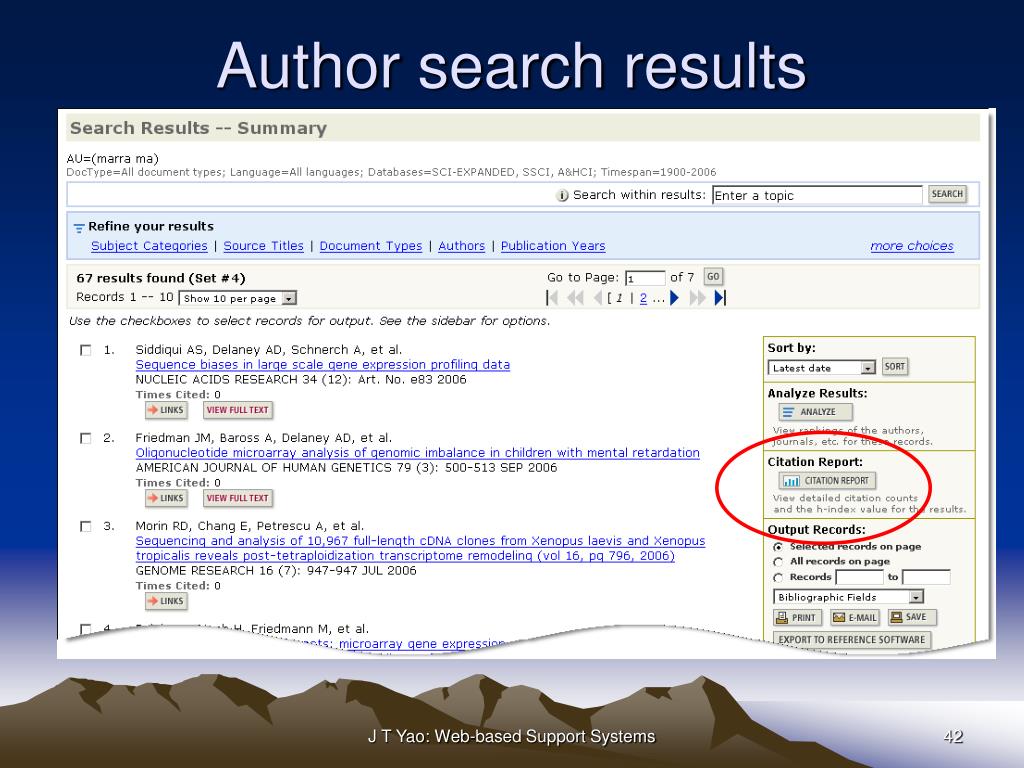
Task: Click '67 results found (Set #4)' text
Action: click(x=161, y=278)
